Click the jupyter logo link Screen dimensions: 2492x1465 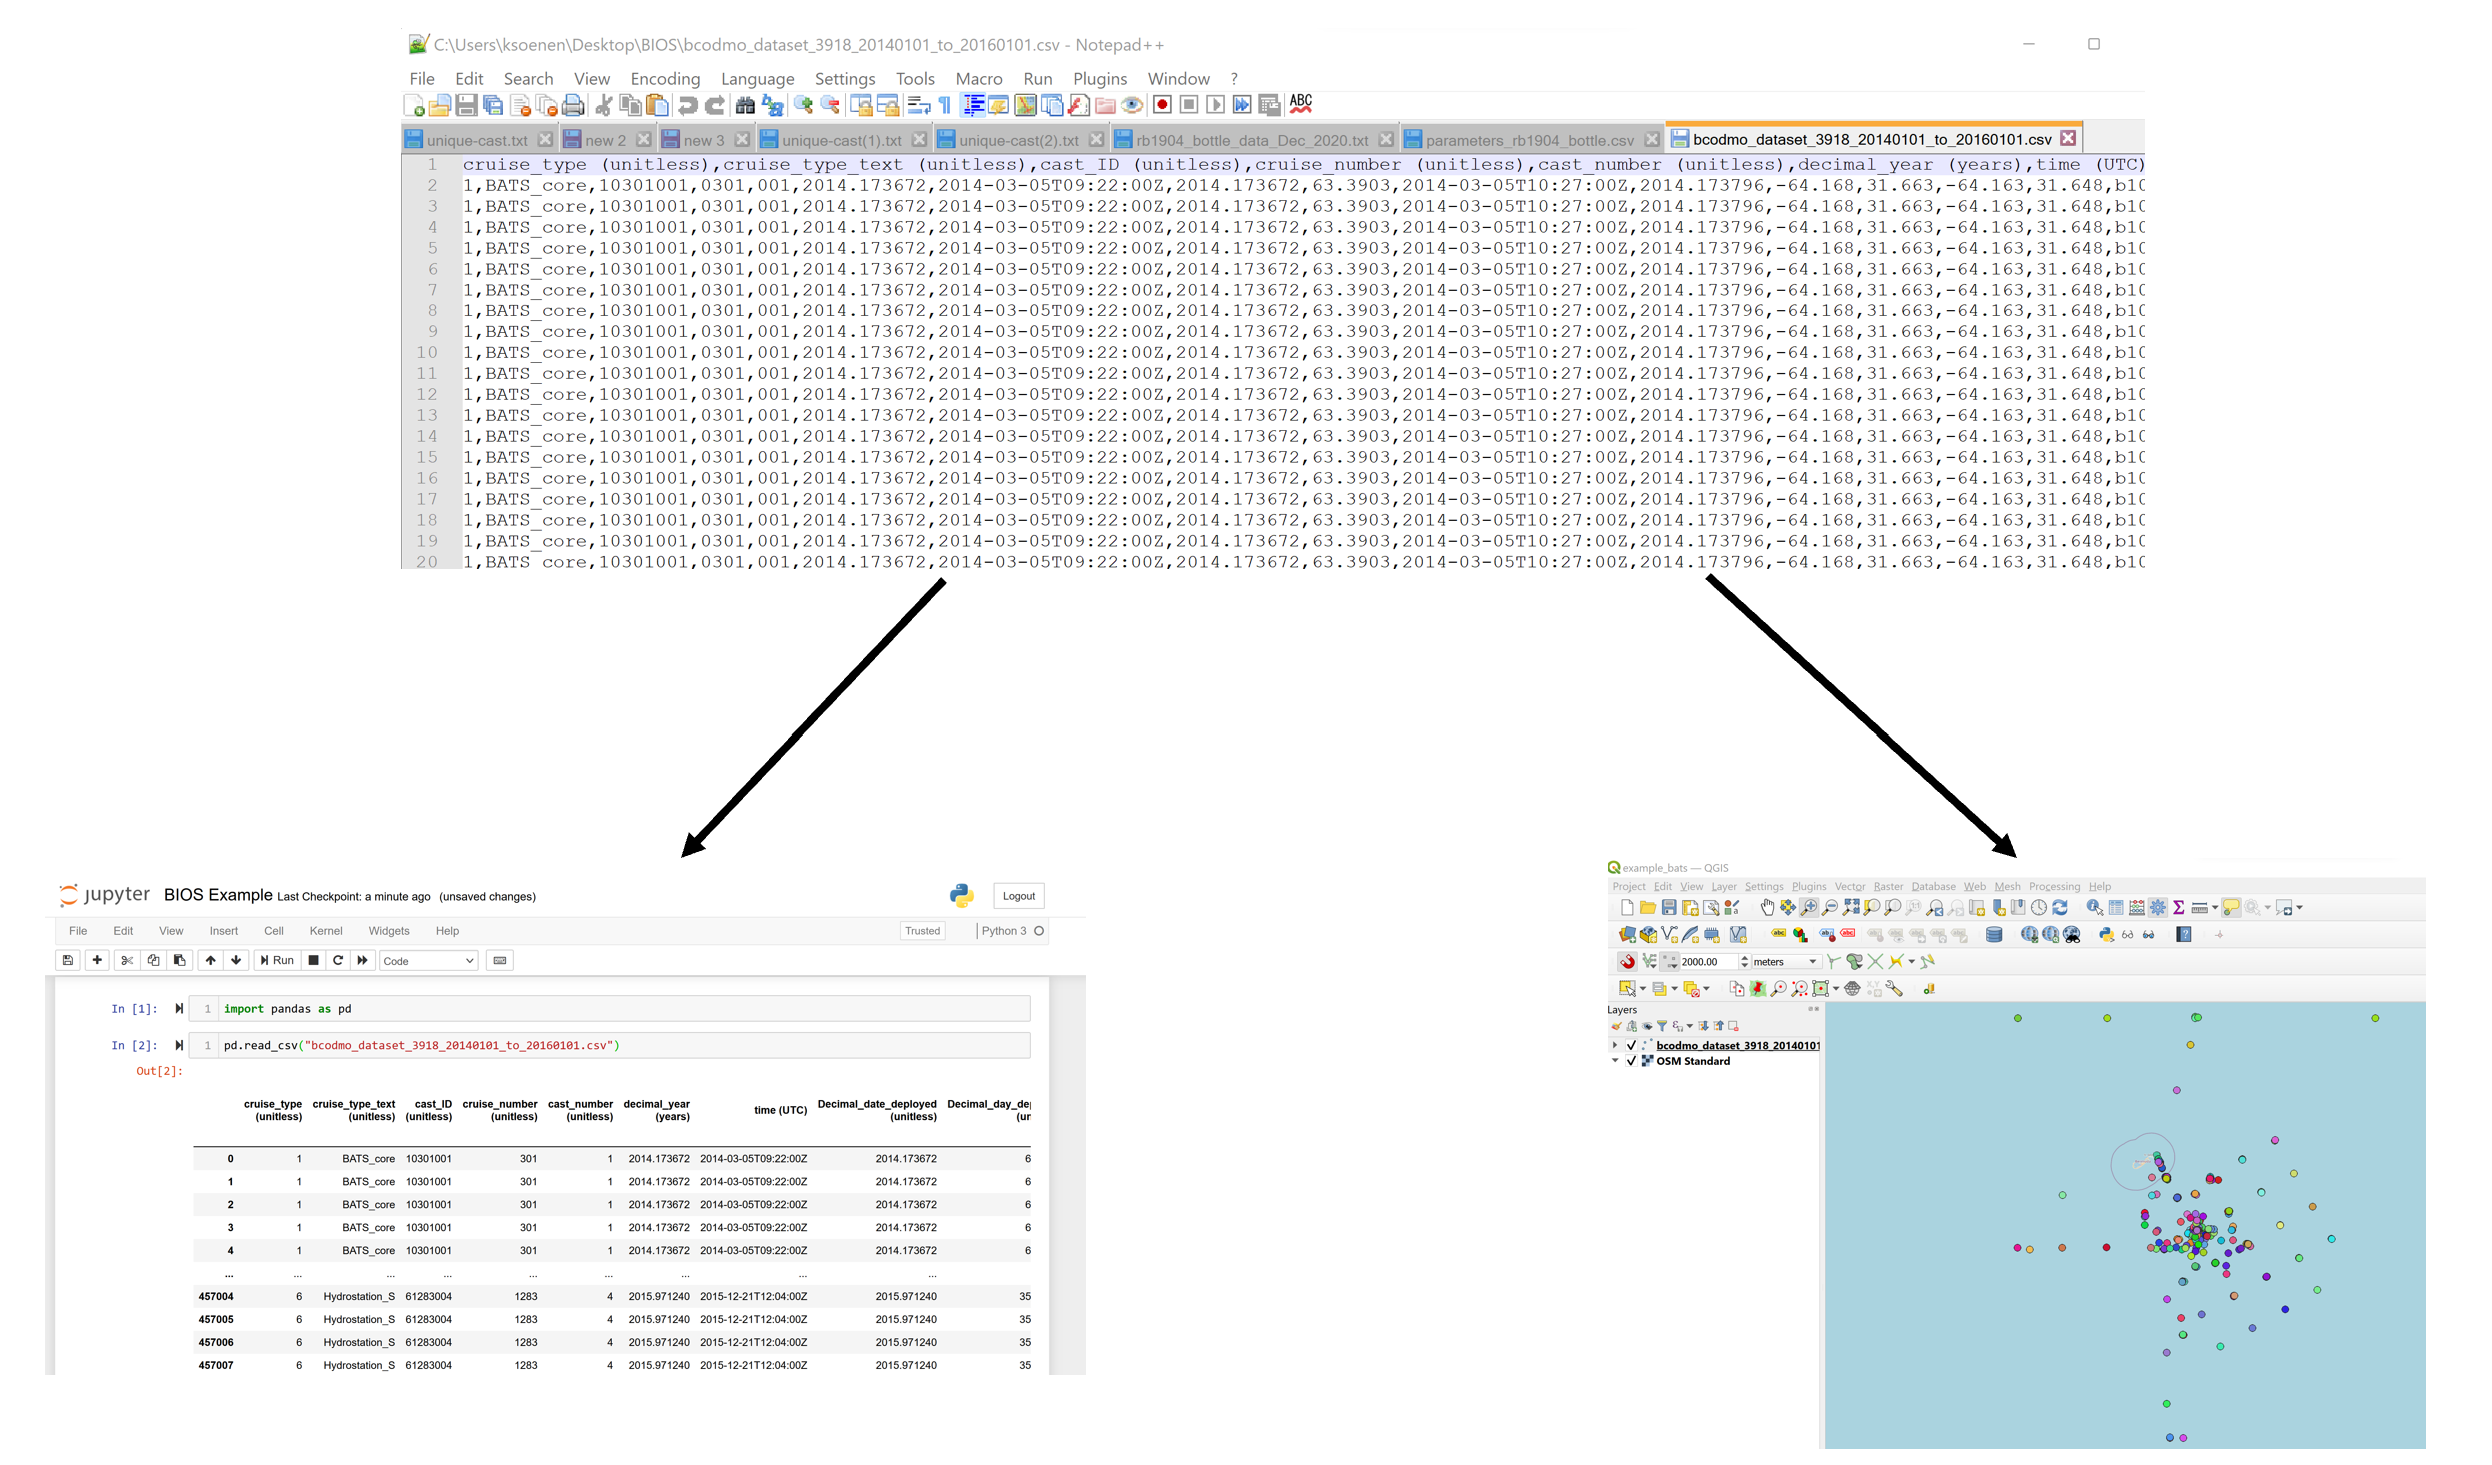pyautogui.click(x=104, y=894)
